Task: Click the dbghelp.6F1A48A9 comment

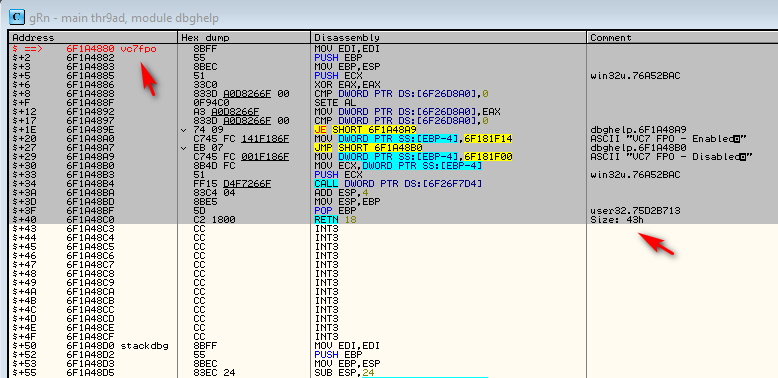Action: 638,130
